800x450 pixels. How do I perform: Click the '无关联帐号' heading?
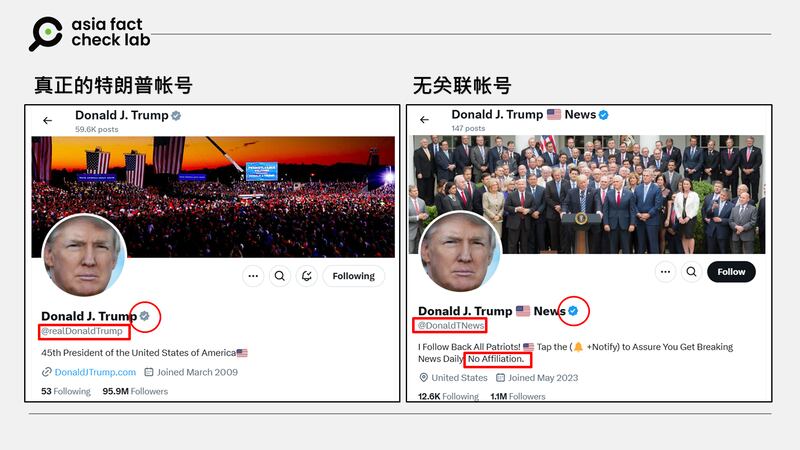tap(462, 85)
